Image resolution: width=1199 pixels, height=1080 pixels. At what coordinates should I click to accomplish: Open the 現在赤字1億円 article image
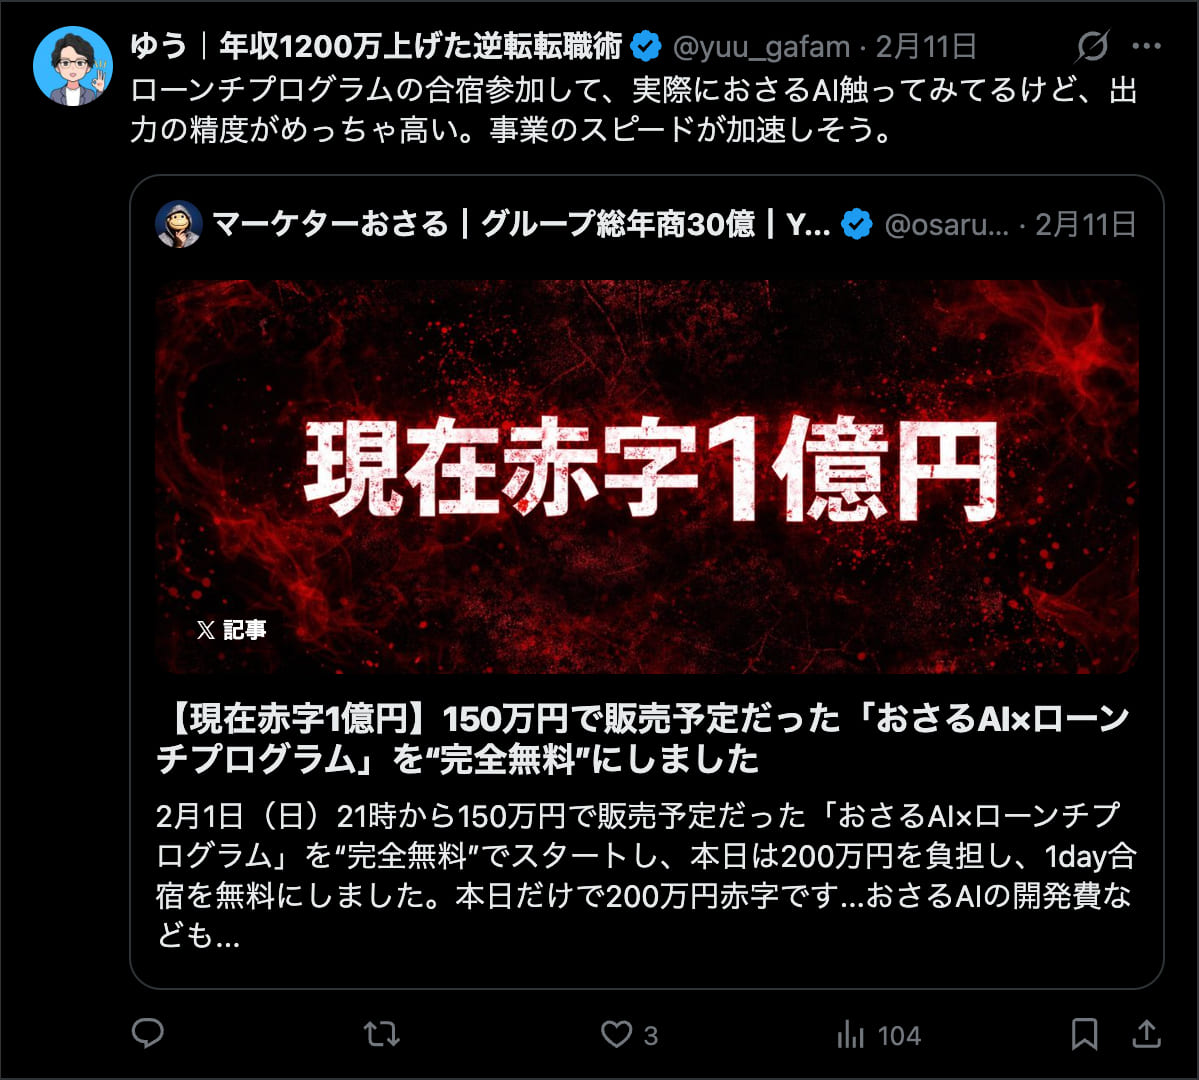pos(647,477)
